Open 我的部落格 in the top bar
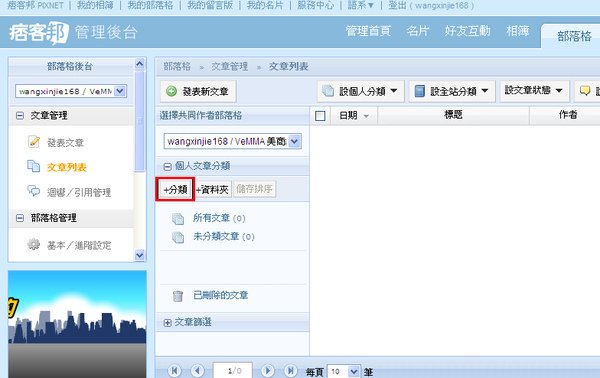 pyautogui.click(x=150, y=5)
